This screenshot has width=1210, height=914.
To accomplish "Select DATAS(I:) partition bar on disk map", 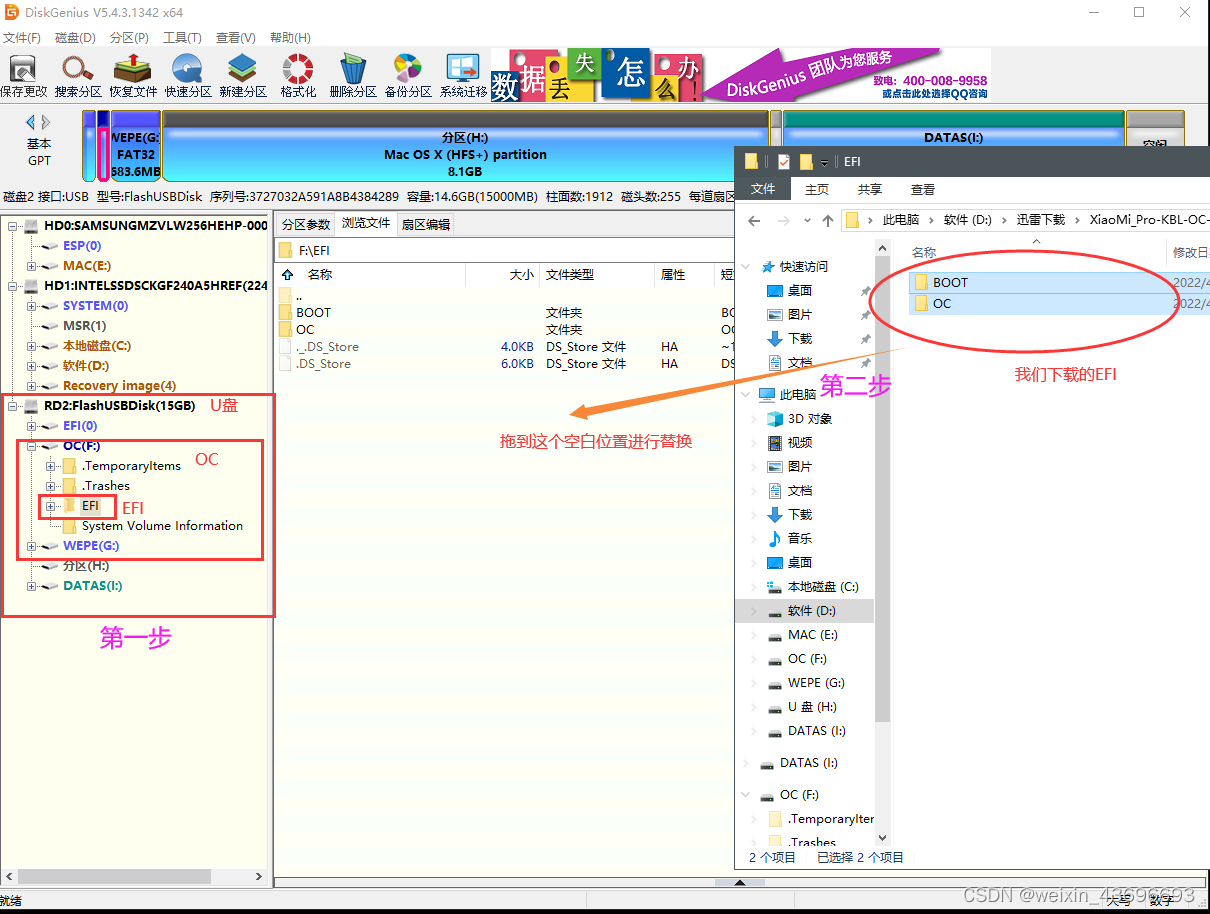I will pos(953,145).
